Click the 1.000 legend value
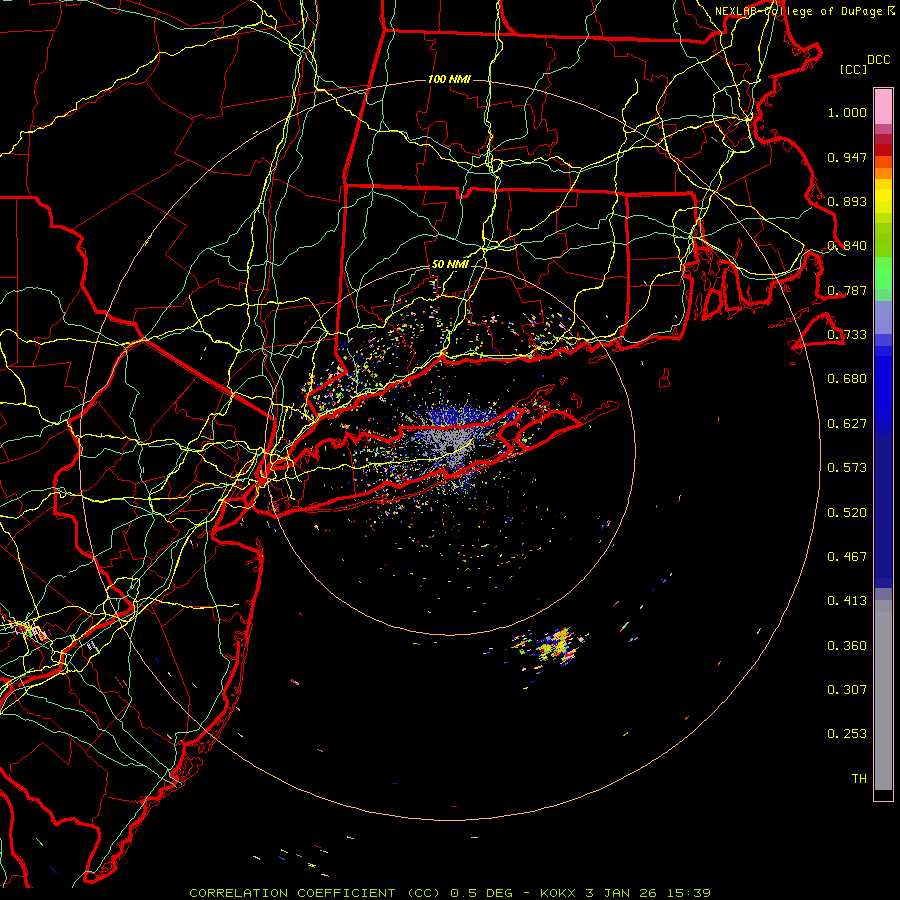 click(847, 112)
